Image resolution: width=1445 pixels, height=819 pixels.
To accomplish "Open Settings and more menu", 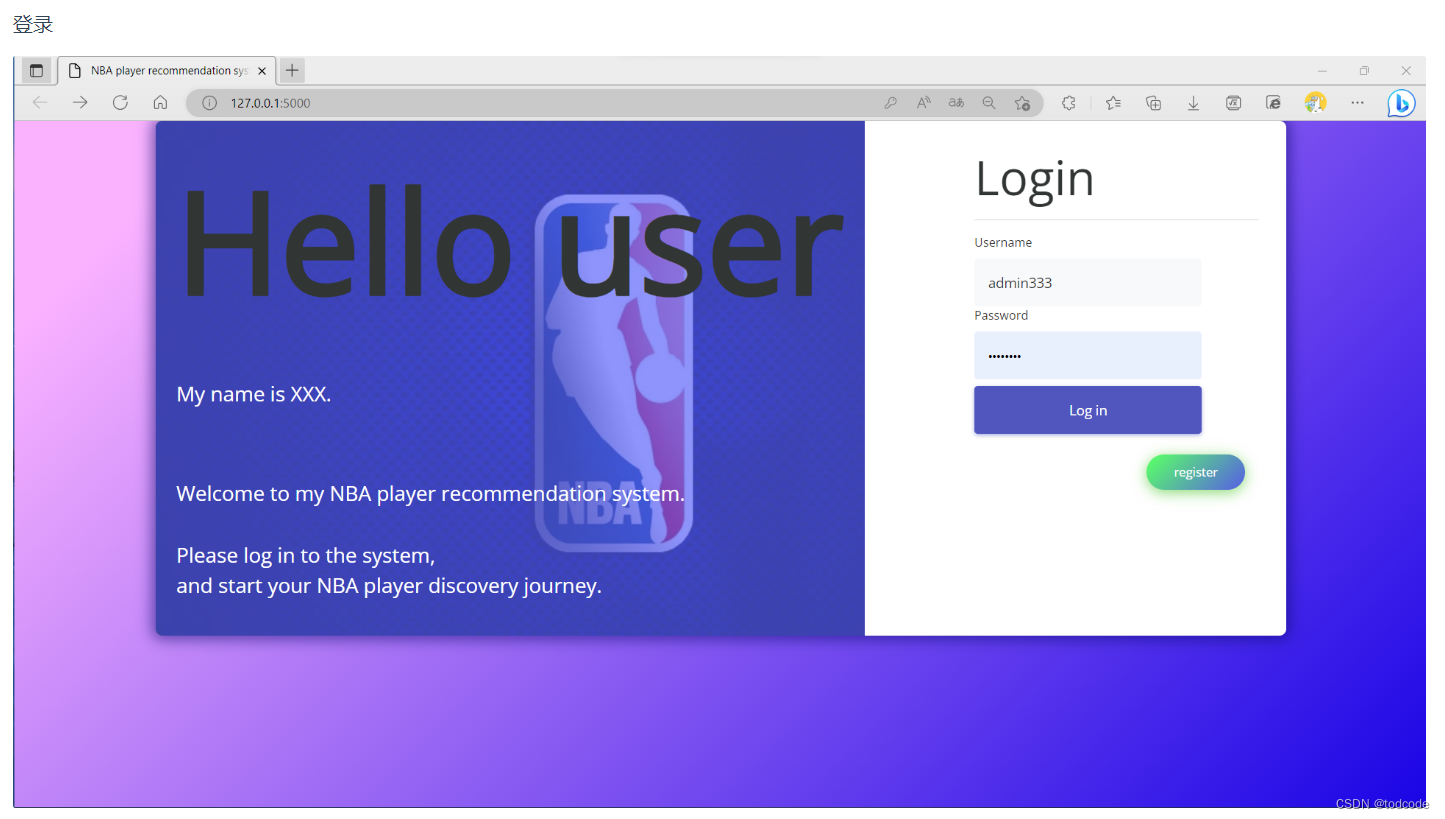I will (1357, 102).
